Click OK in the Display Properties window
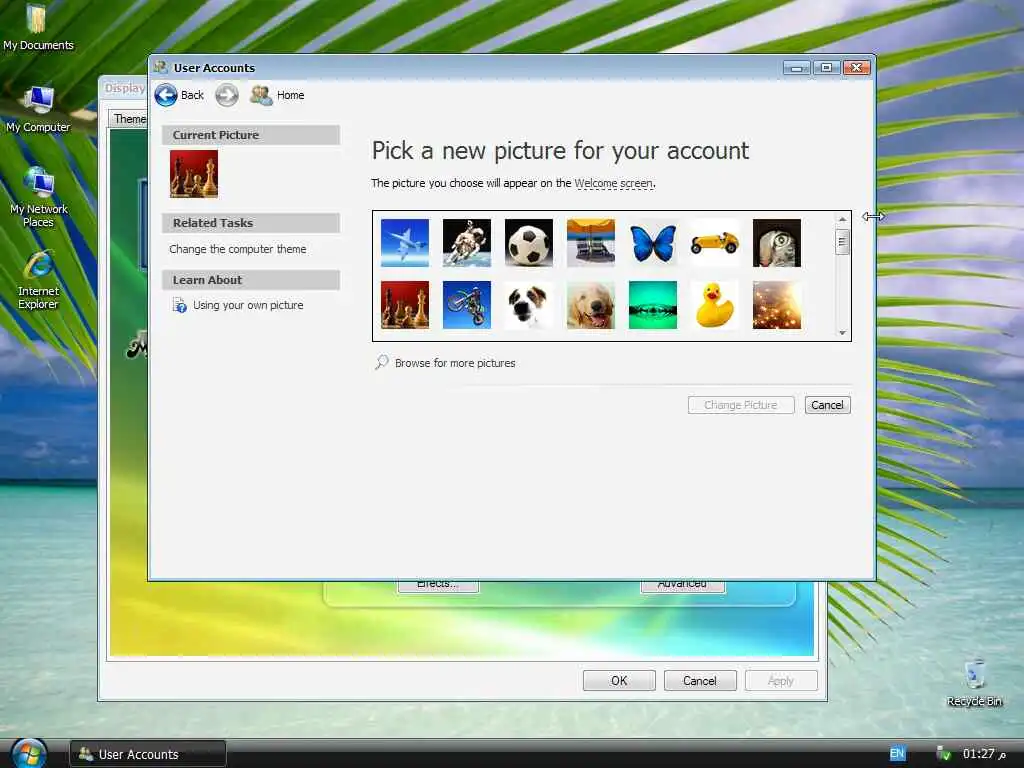The height and width of the screenshot is (768, 1024). (x=619, y=680)
